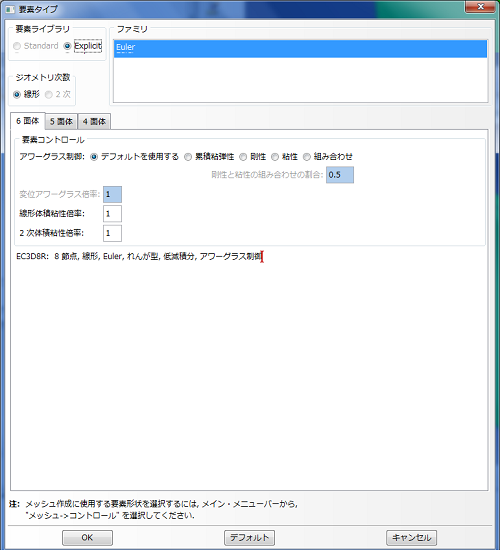Click the dialog title bar icon
This screenshot has width=500, height=552.
(10, 9)
